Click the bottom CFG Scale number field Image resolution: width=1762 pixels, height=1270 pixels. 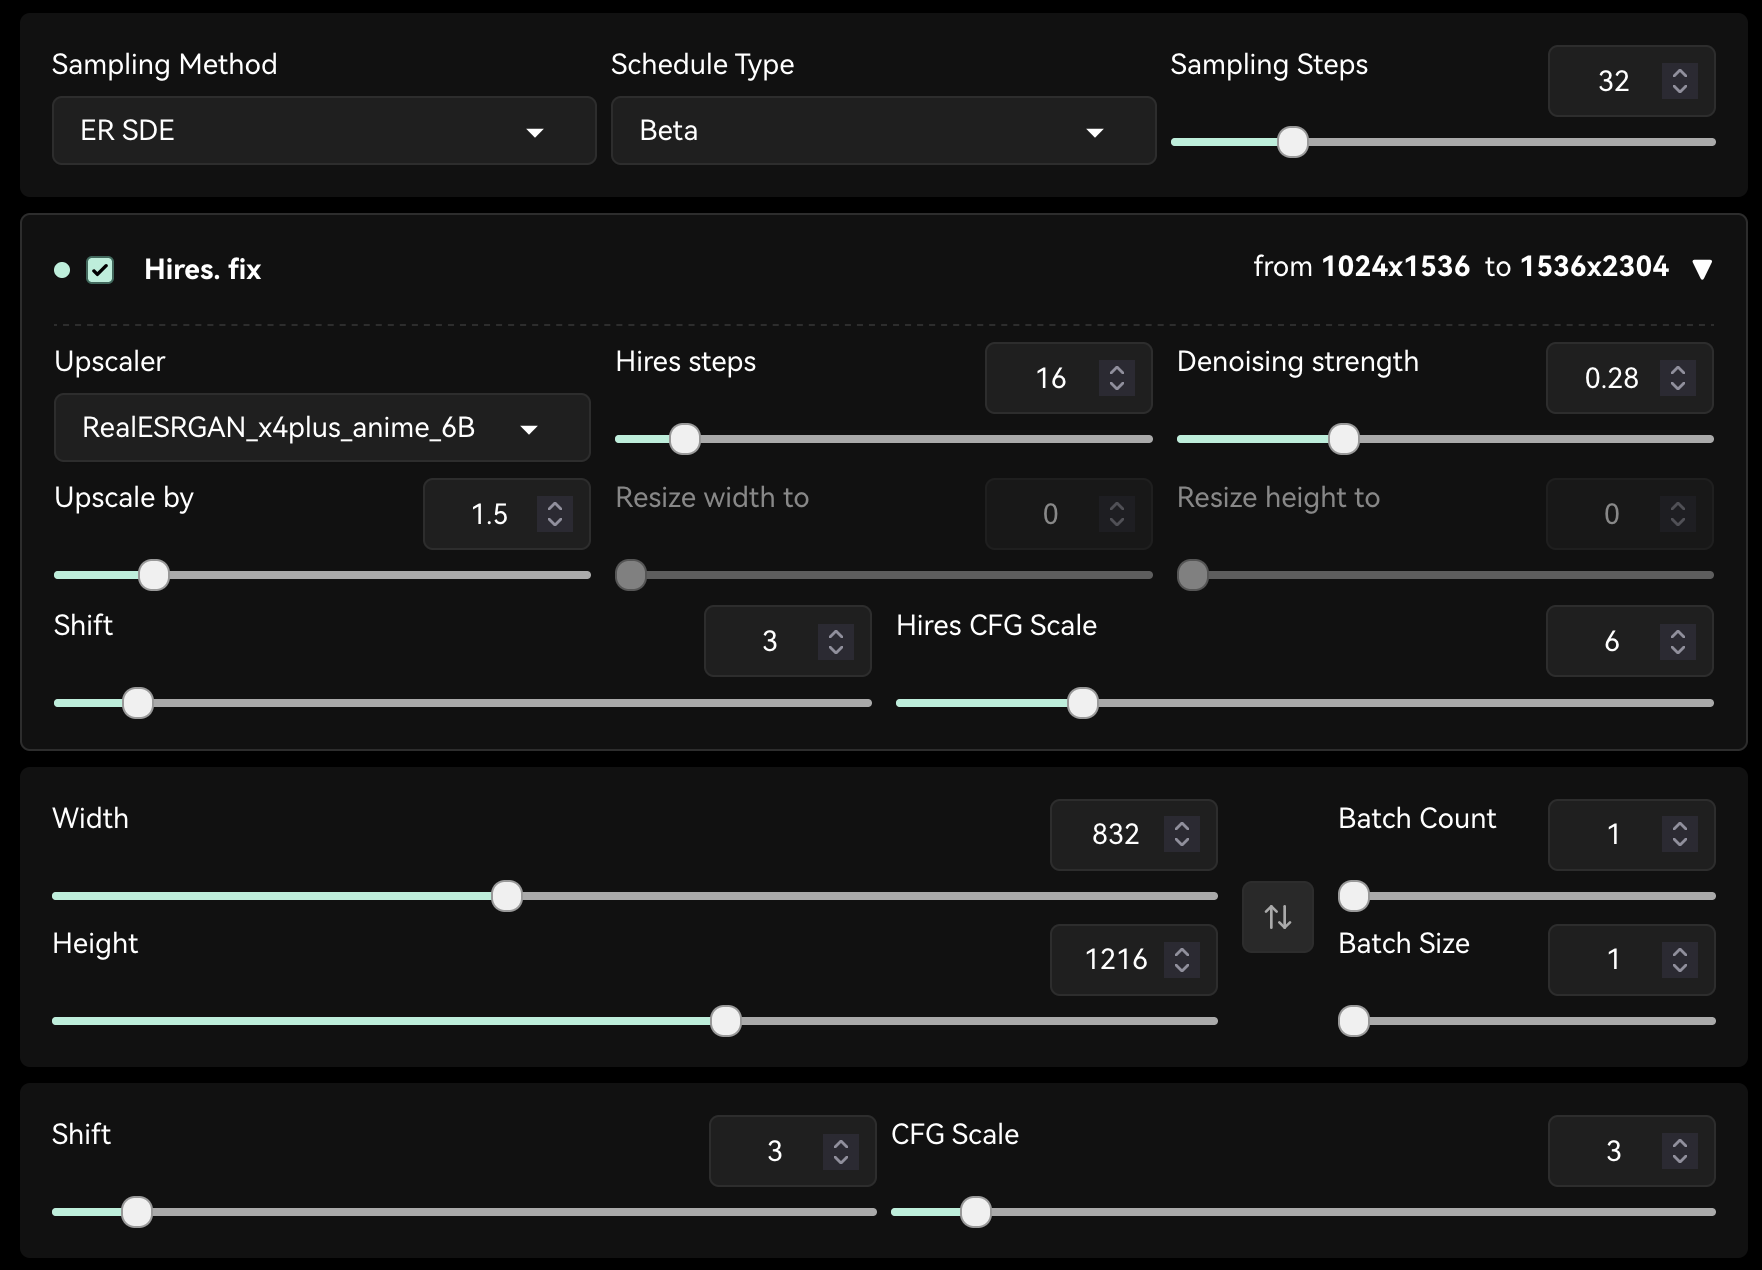tap(1632, 1151)
